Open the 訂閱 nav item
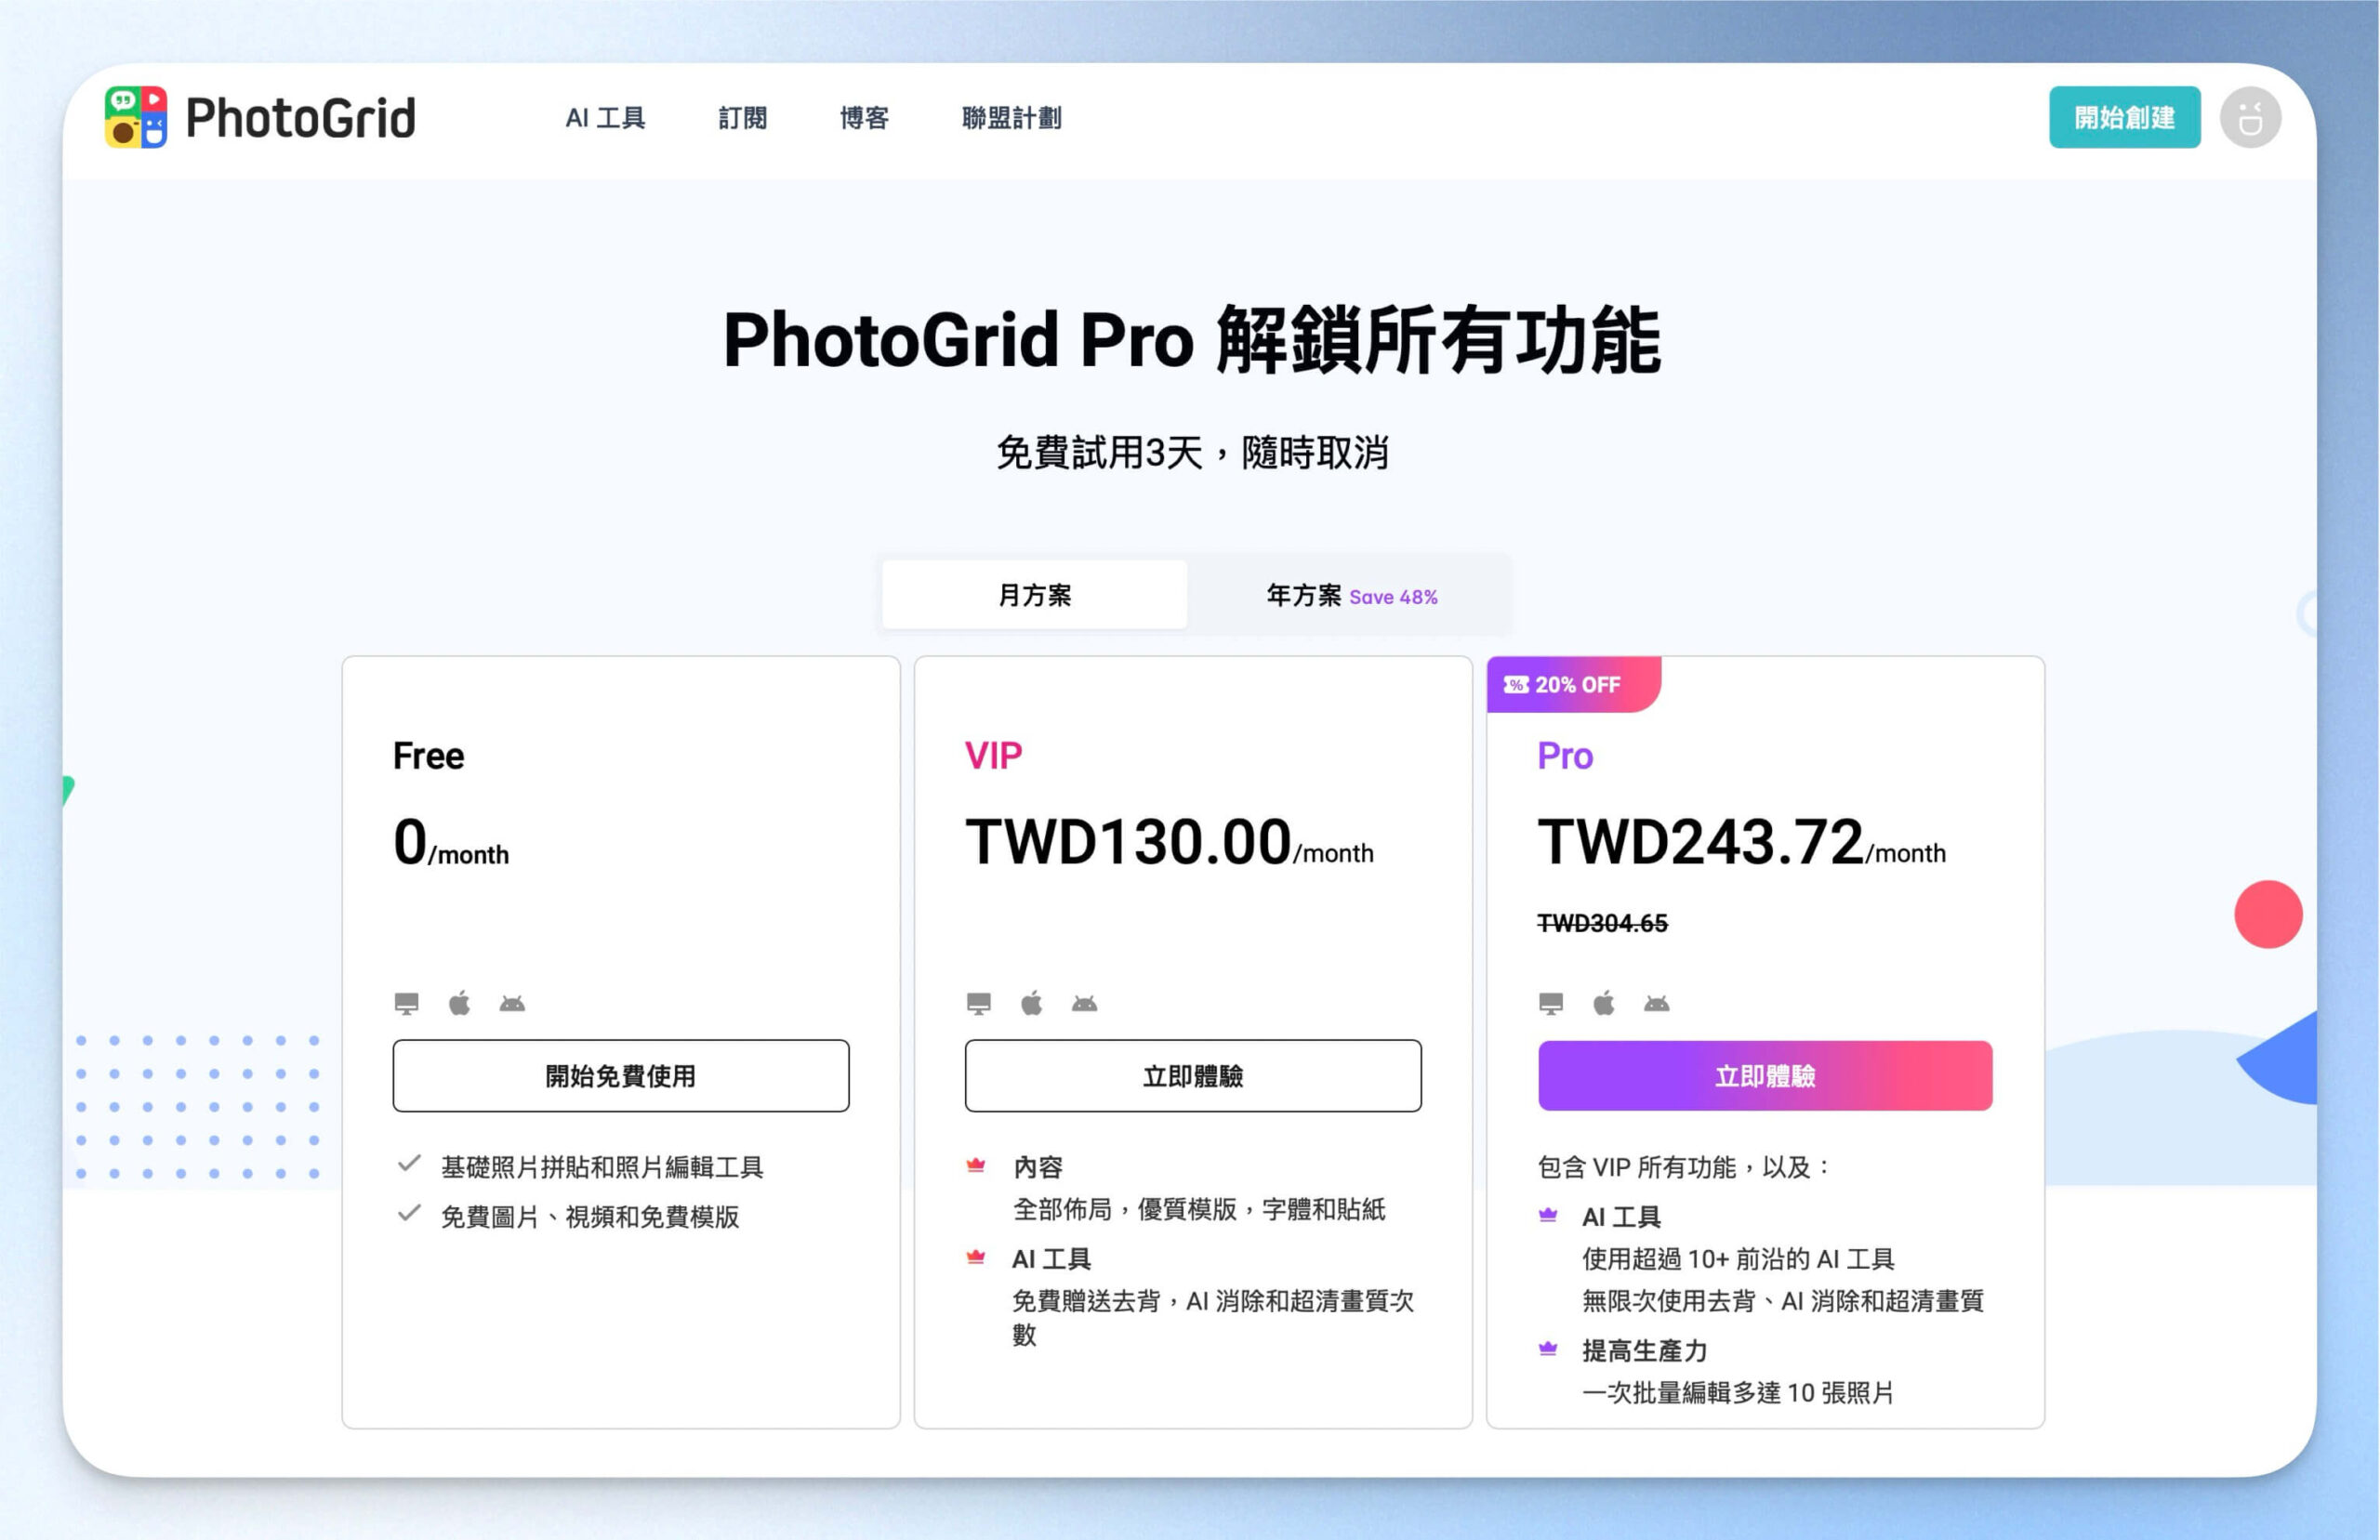This screenshot has height=1540, width=2380. 743,118
